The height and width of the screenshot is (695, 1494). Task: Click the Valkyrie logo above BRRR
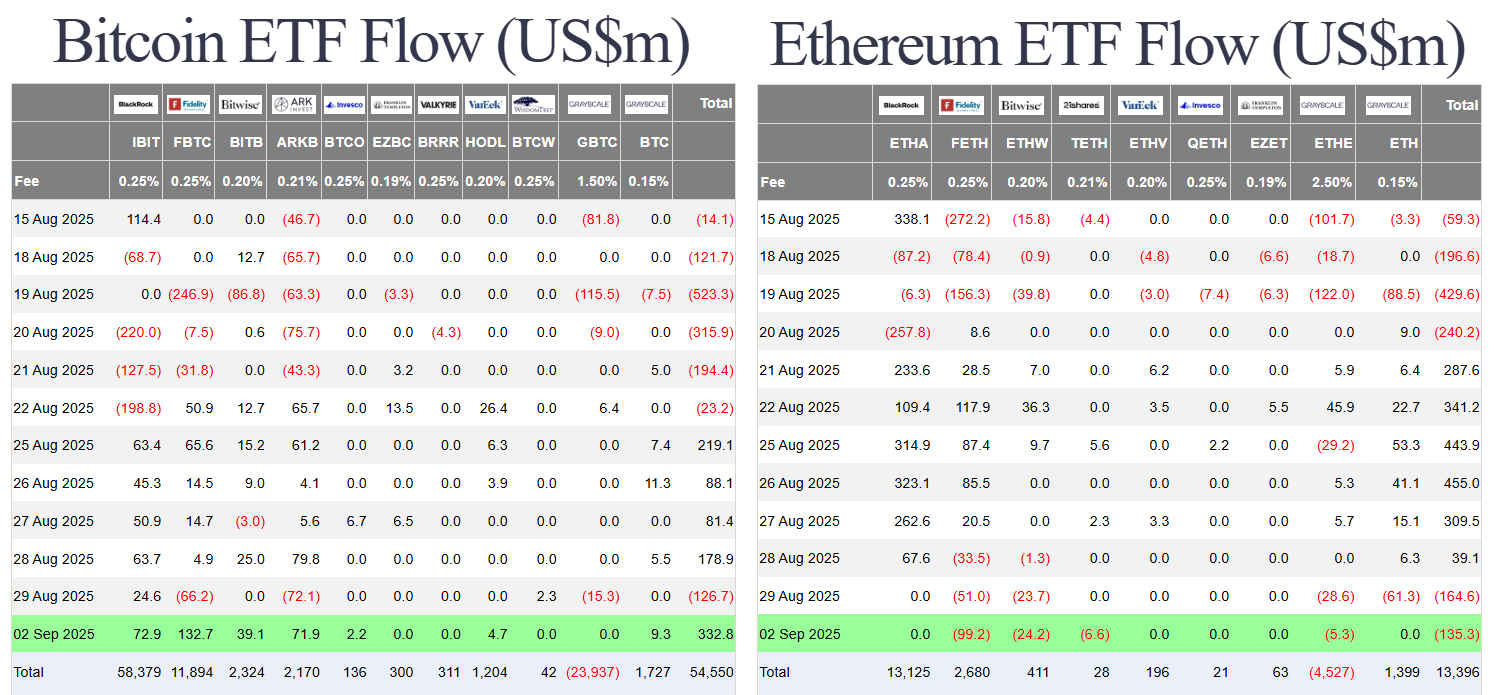[x=438, y=104]
